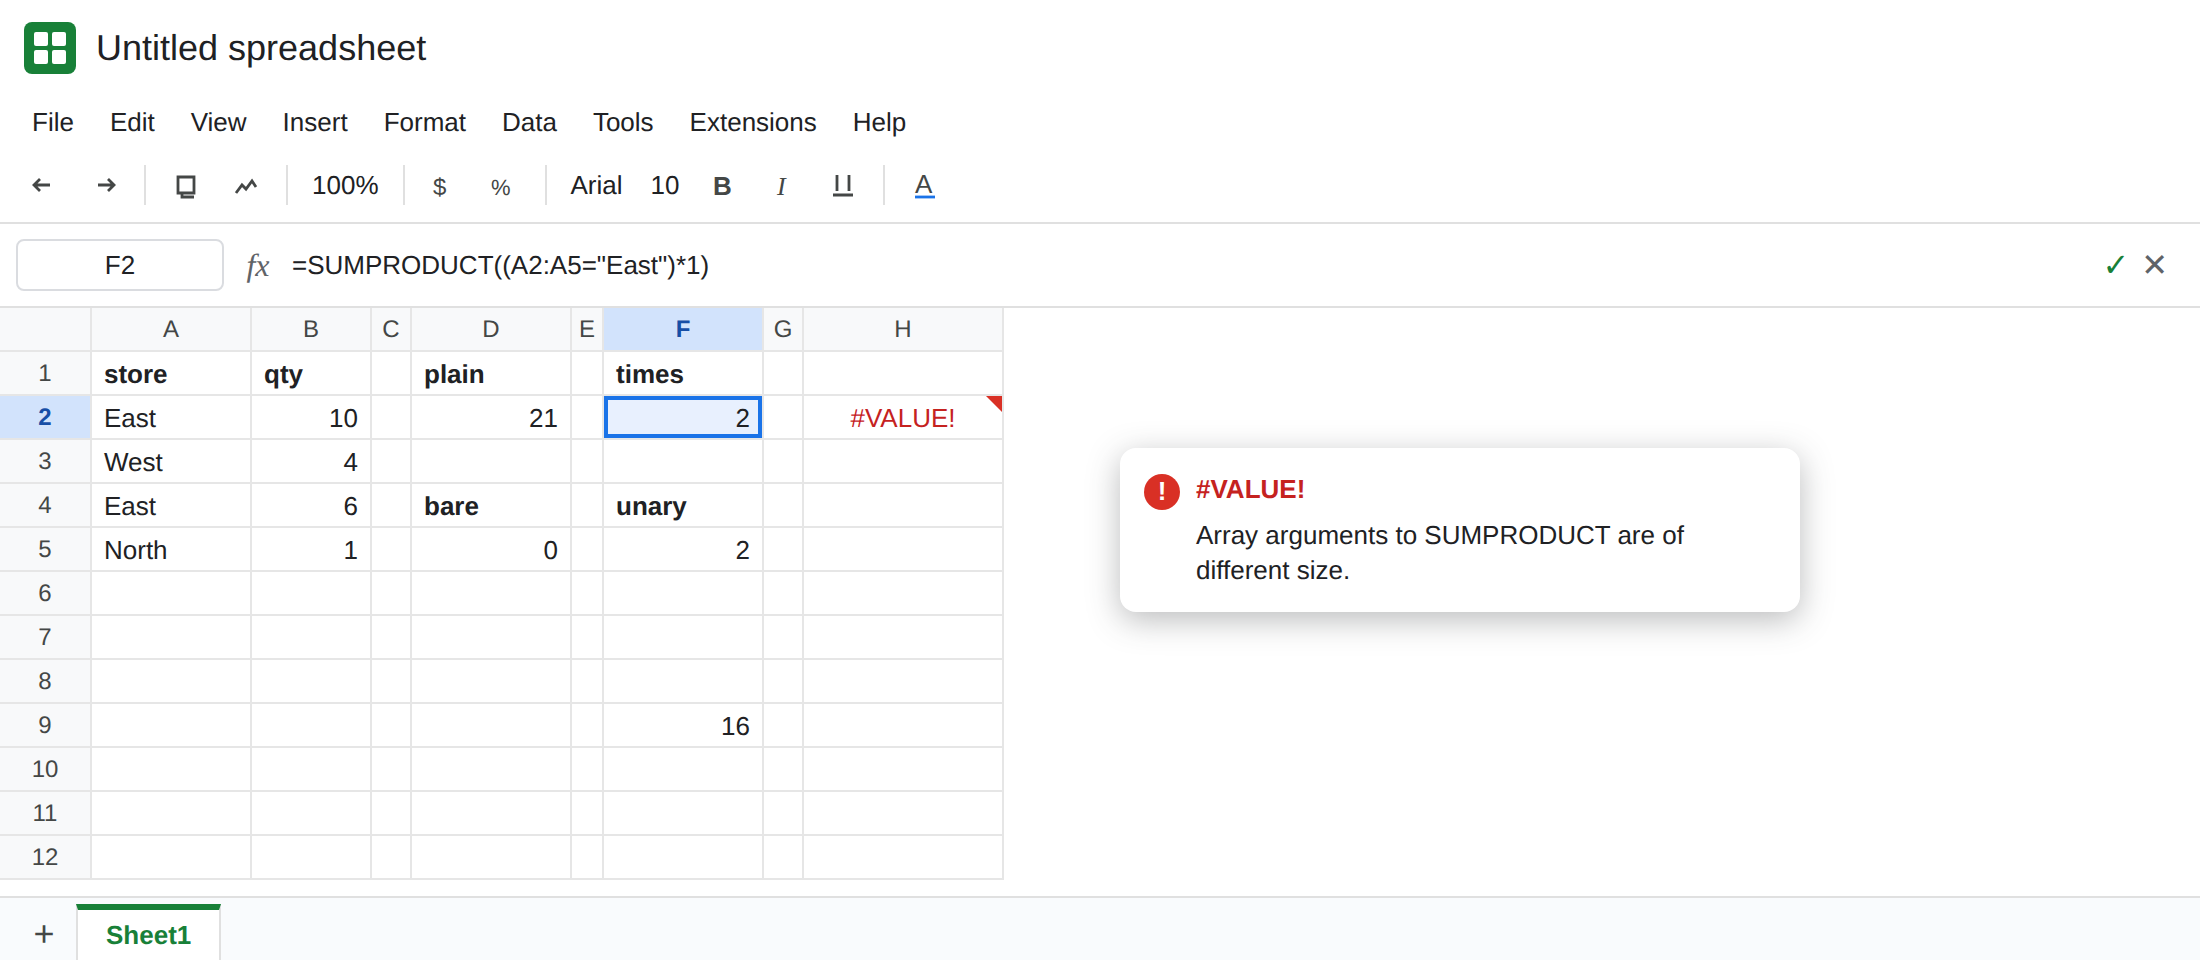Open the Data menu
Viewport: 2200px width, 960px height.
pyautogui.click(x=529, y=122)
